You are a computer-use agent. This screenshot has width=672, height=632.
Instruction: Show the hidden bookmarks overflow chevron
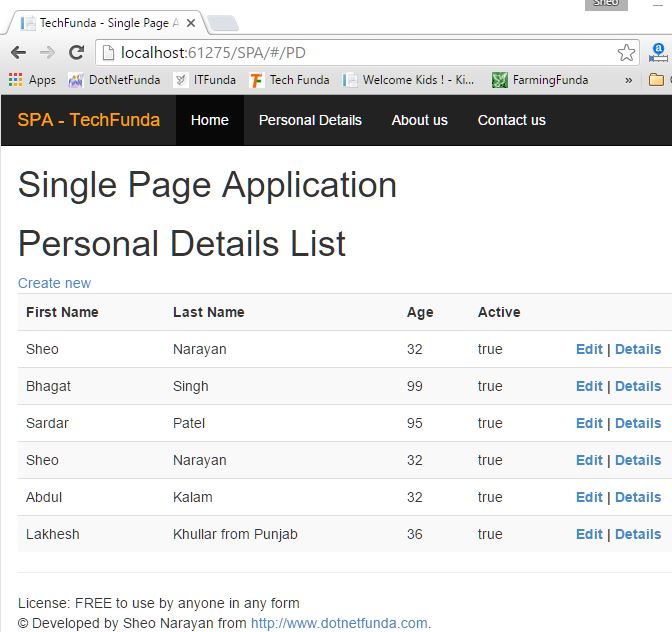pos(628,80)
